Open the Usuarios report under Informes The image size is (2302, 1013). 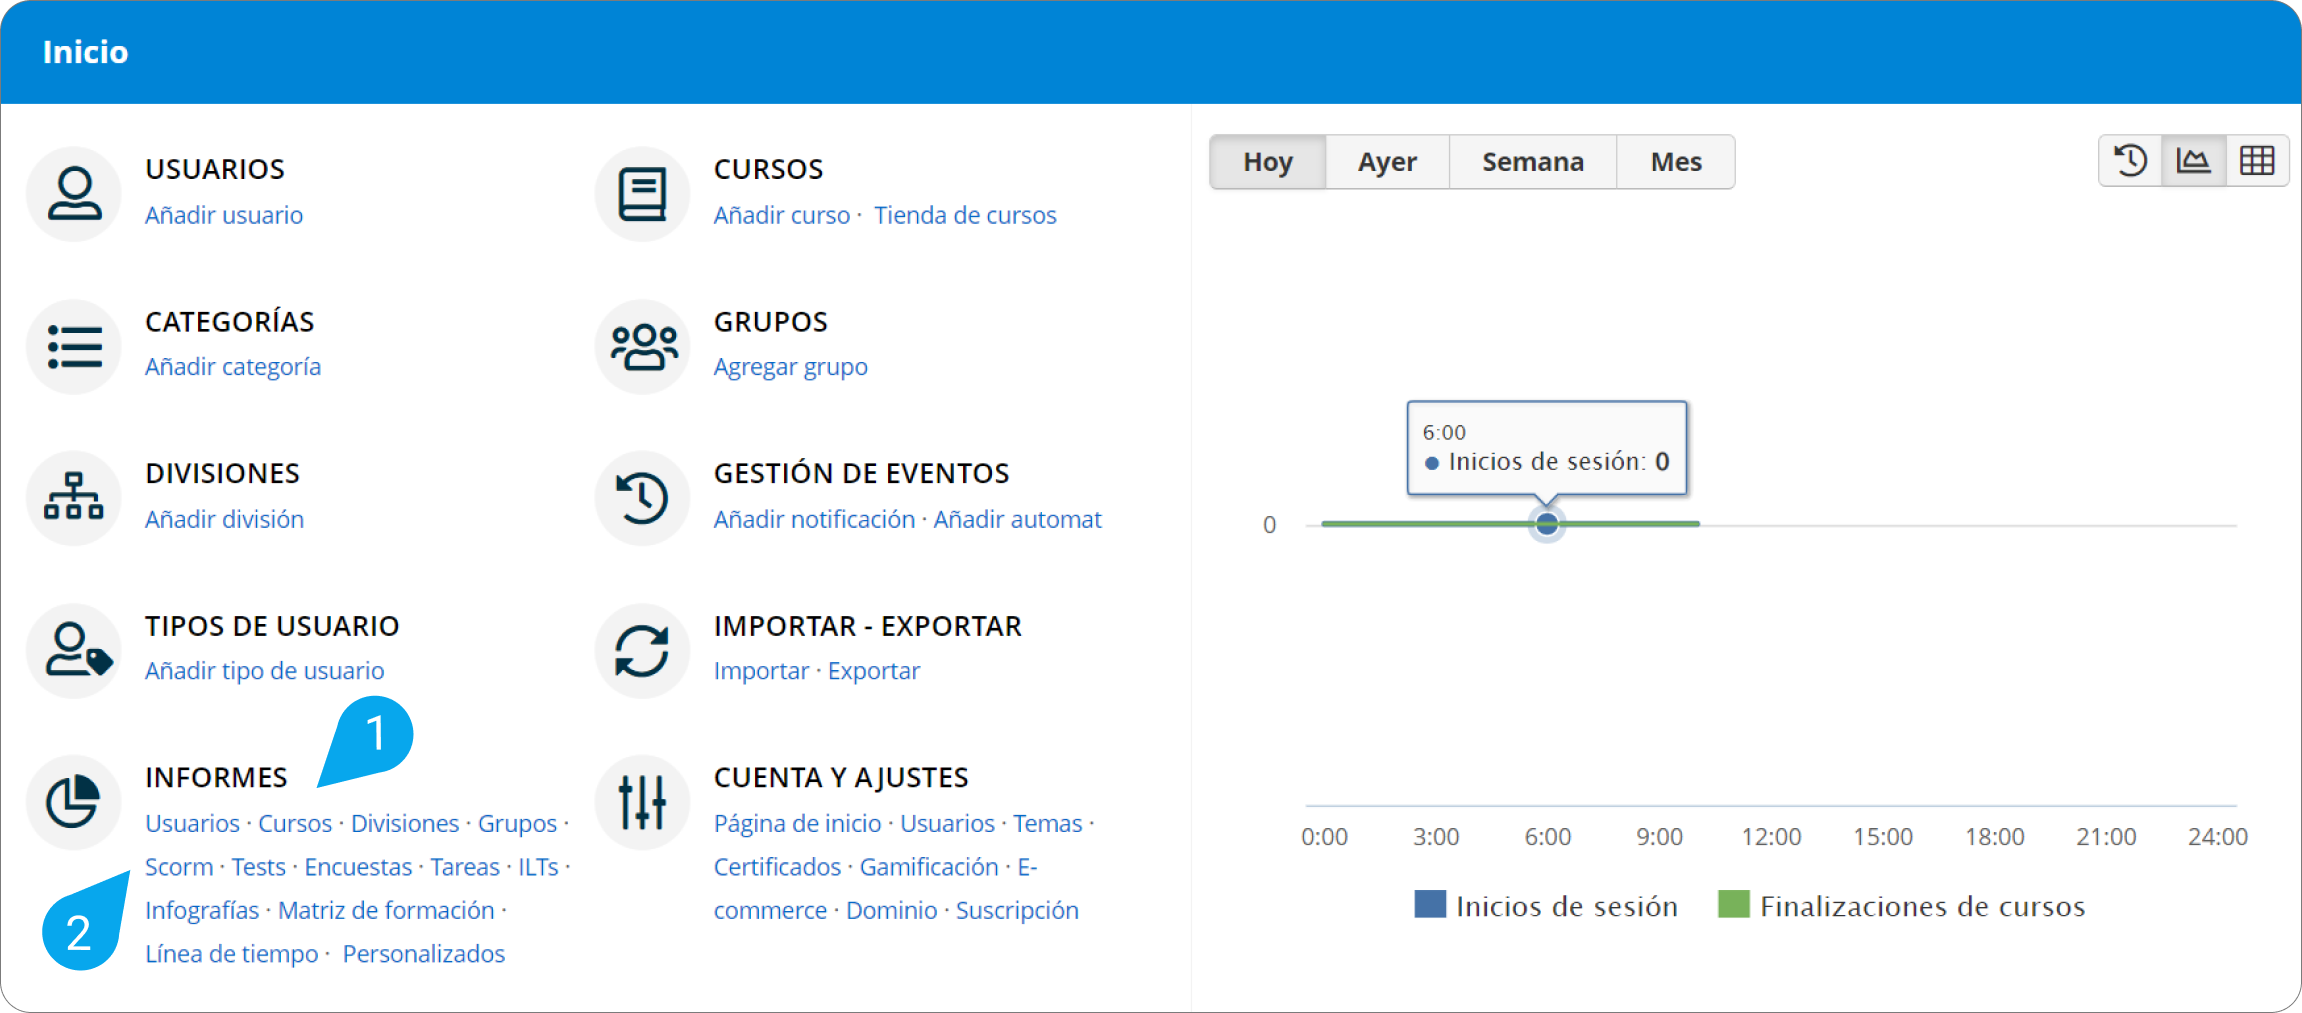tap(192, 823)
